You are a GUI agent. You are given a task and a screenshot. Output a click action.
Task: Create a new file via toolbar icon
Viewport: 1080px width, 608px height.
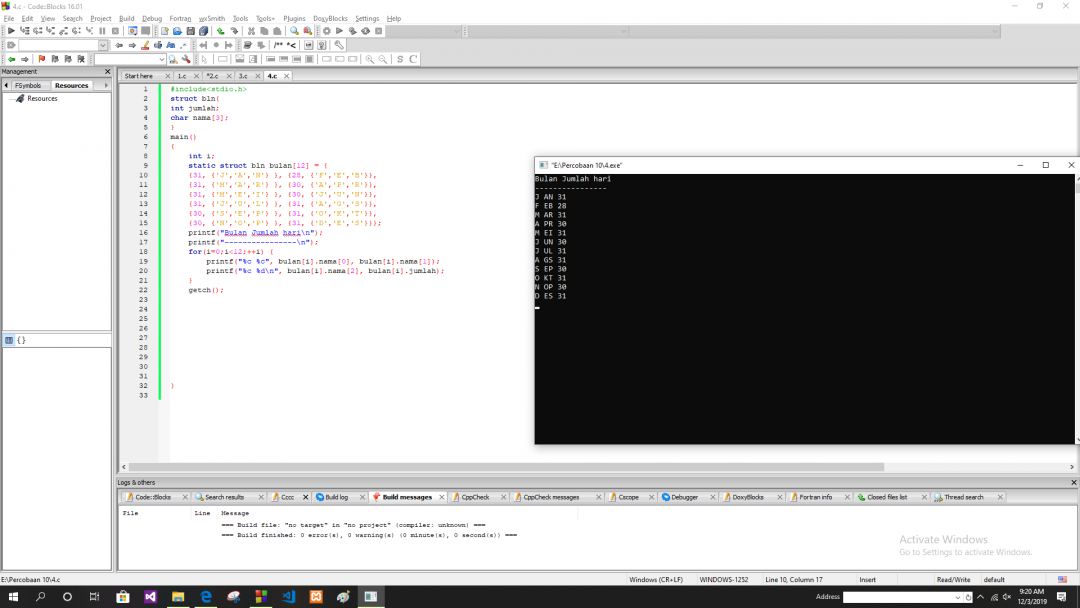tap(165, 31)
